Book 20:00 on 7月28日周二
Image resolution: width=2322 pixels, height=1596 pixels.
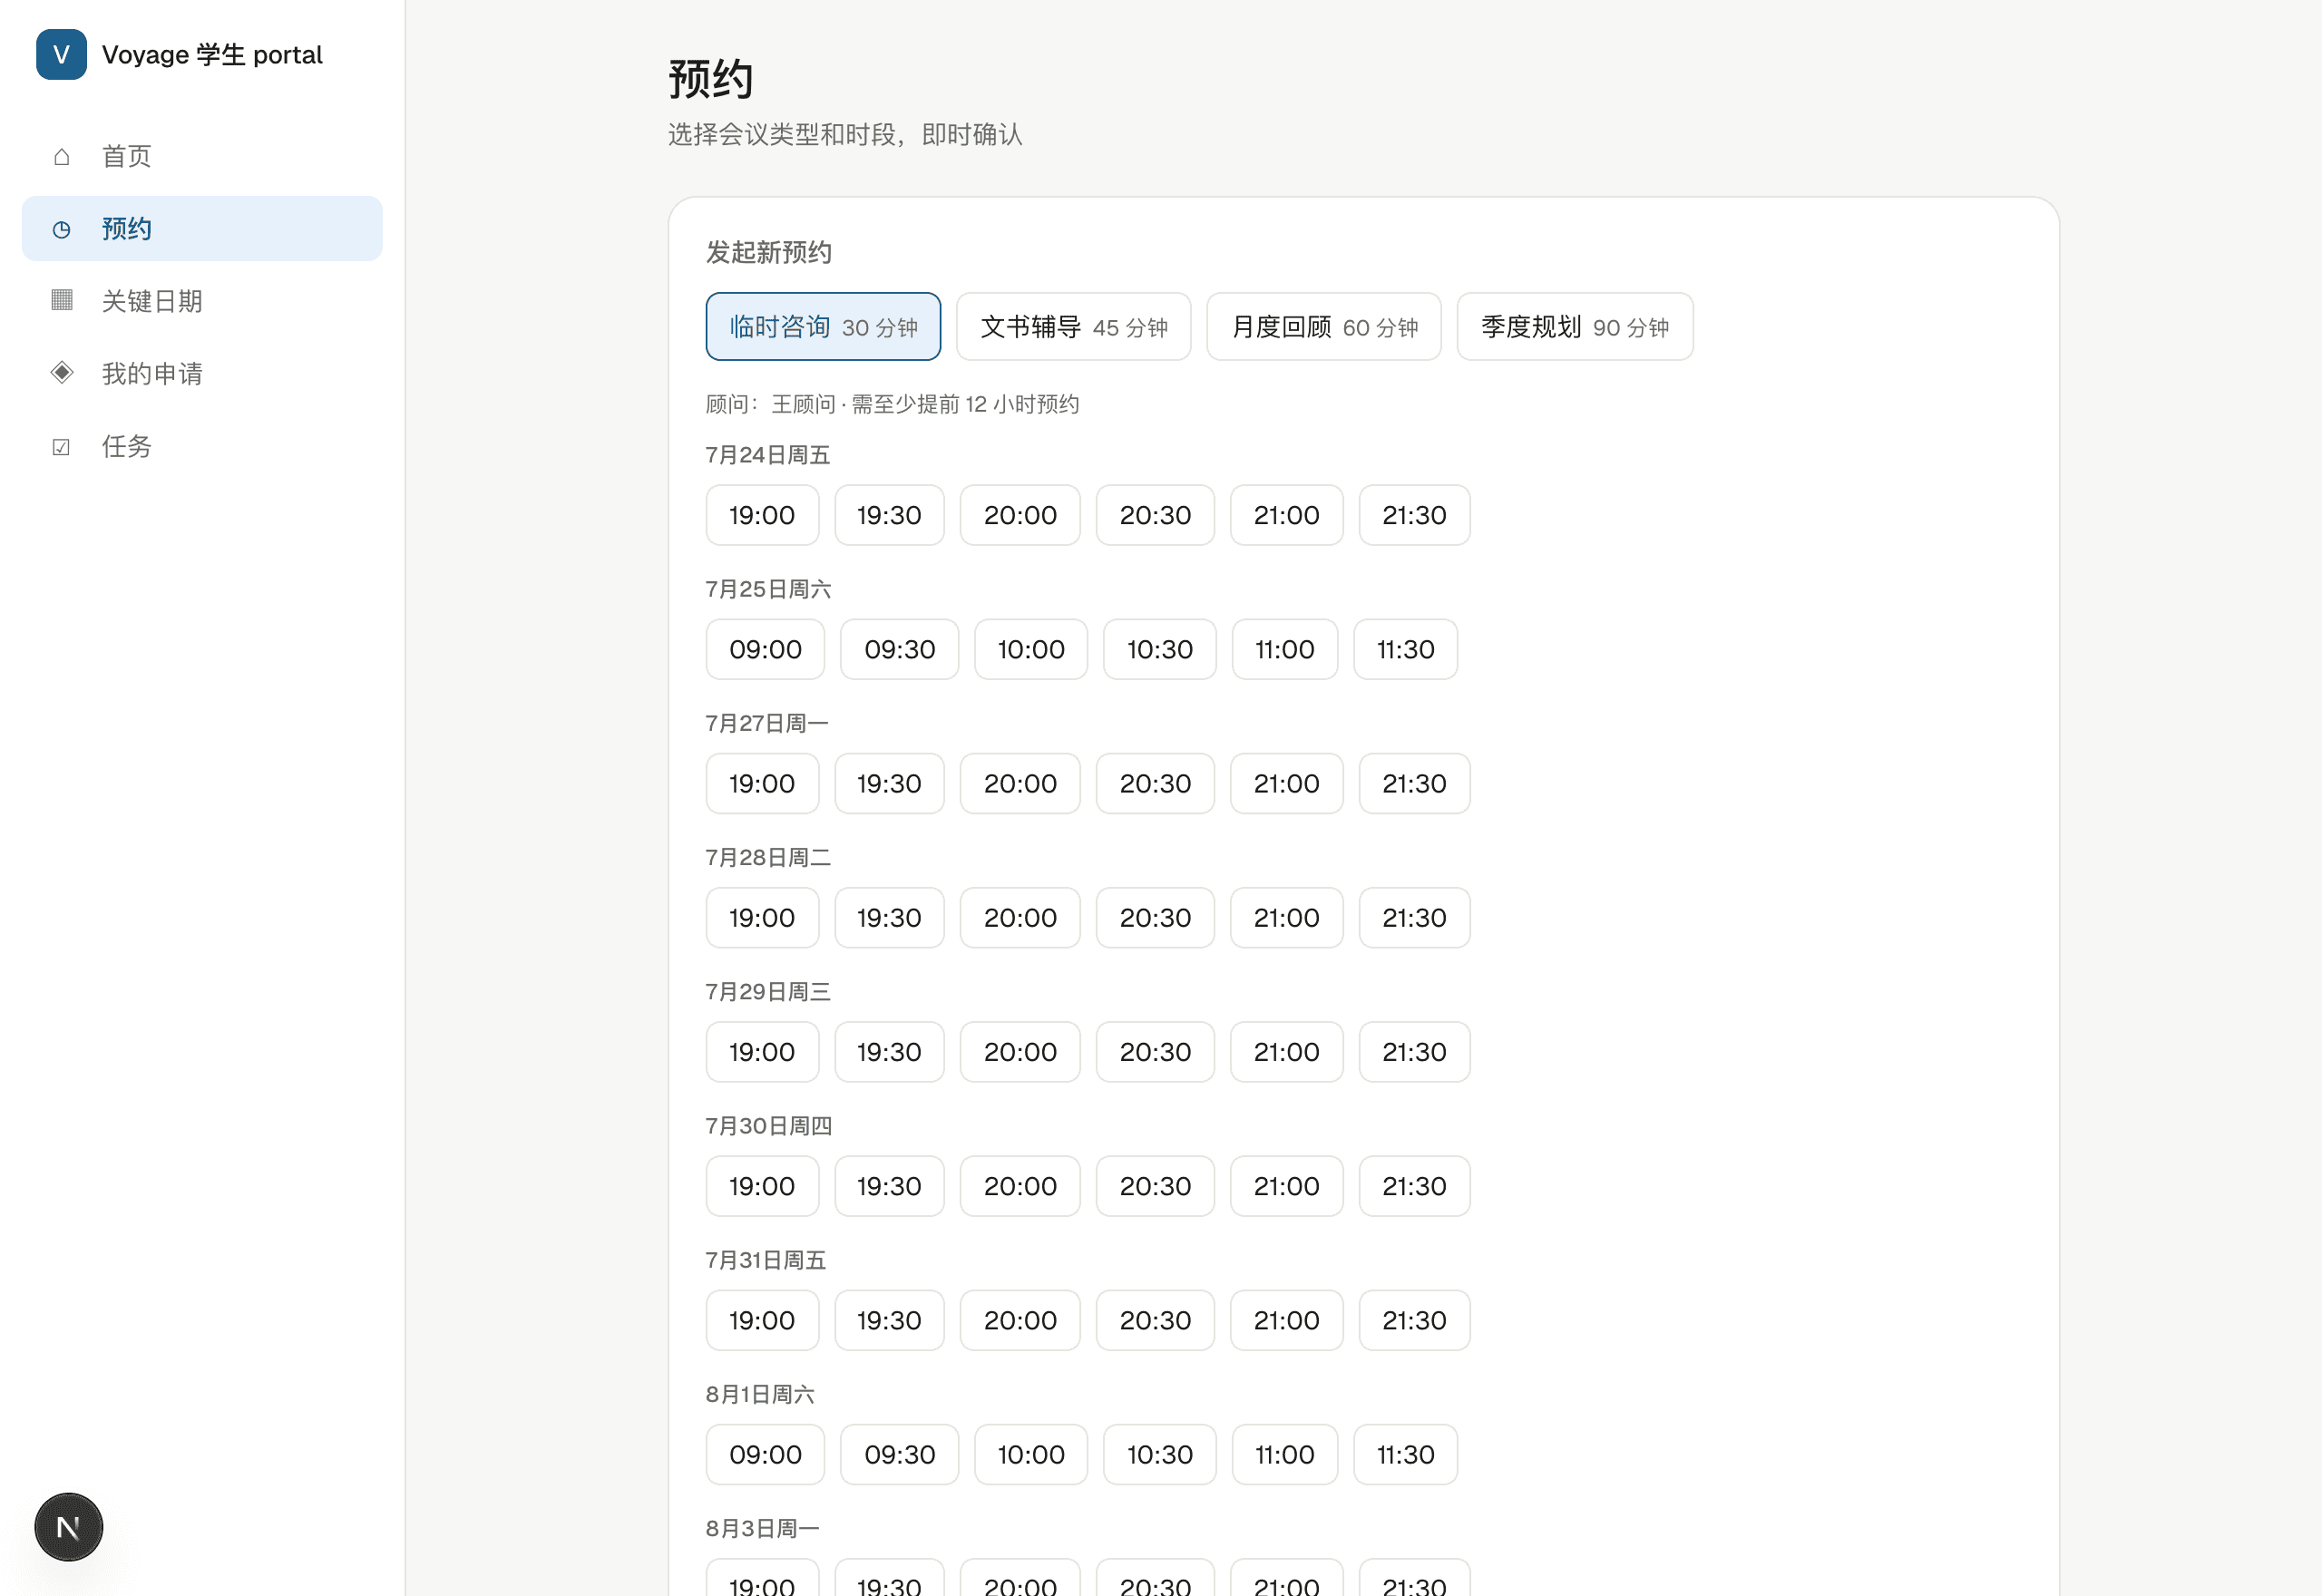click(x=1020, y=917)
